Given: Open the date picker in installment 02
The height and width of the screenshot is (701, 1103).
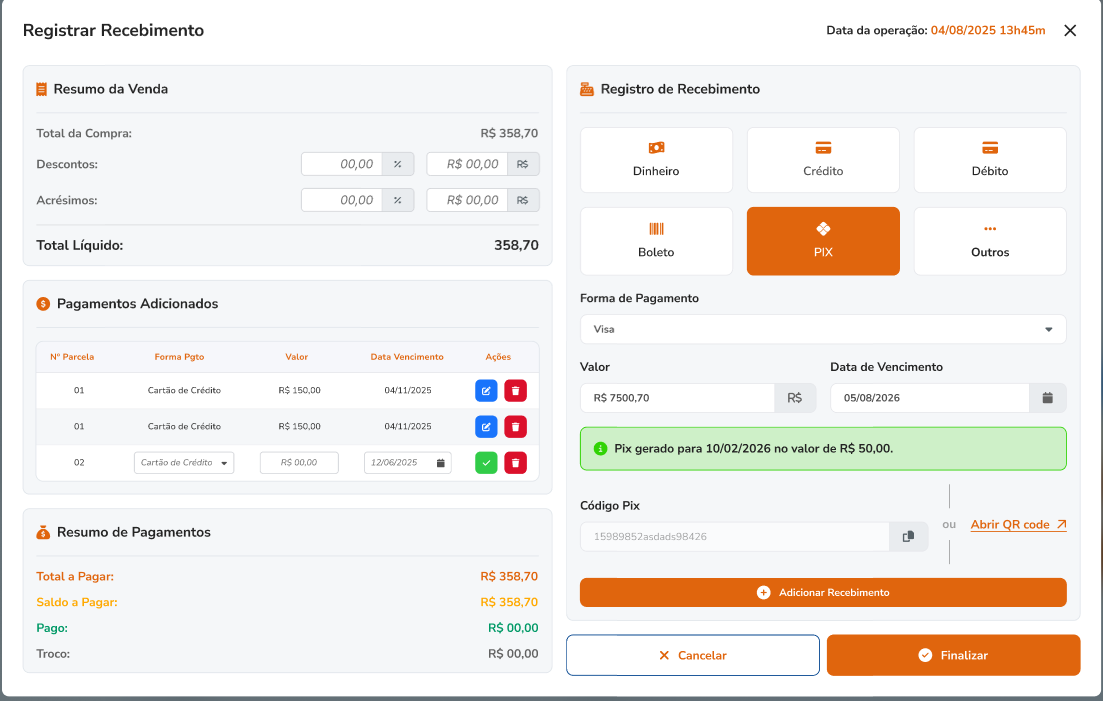Looking at the screenshot, I should tap(440, 463).
